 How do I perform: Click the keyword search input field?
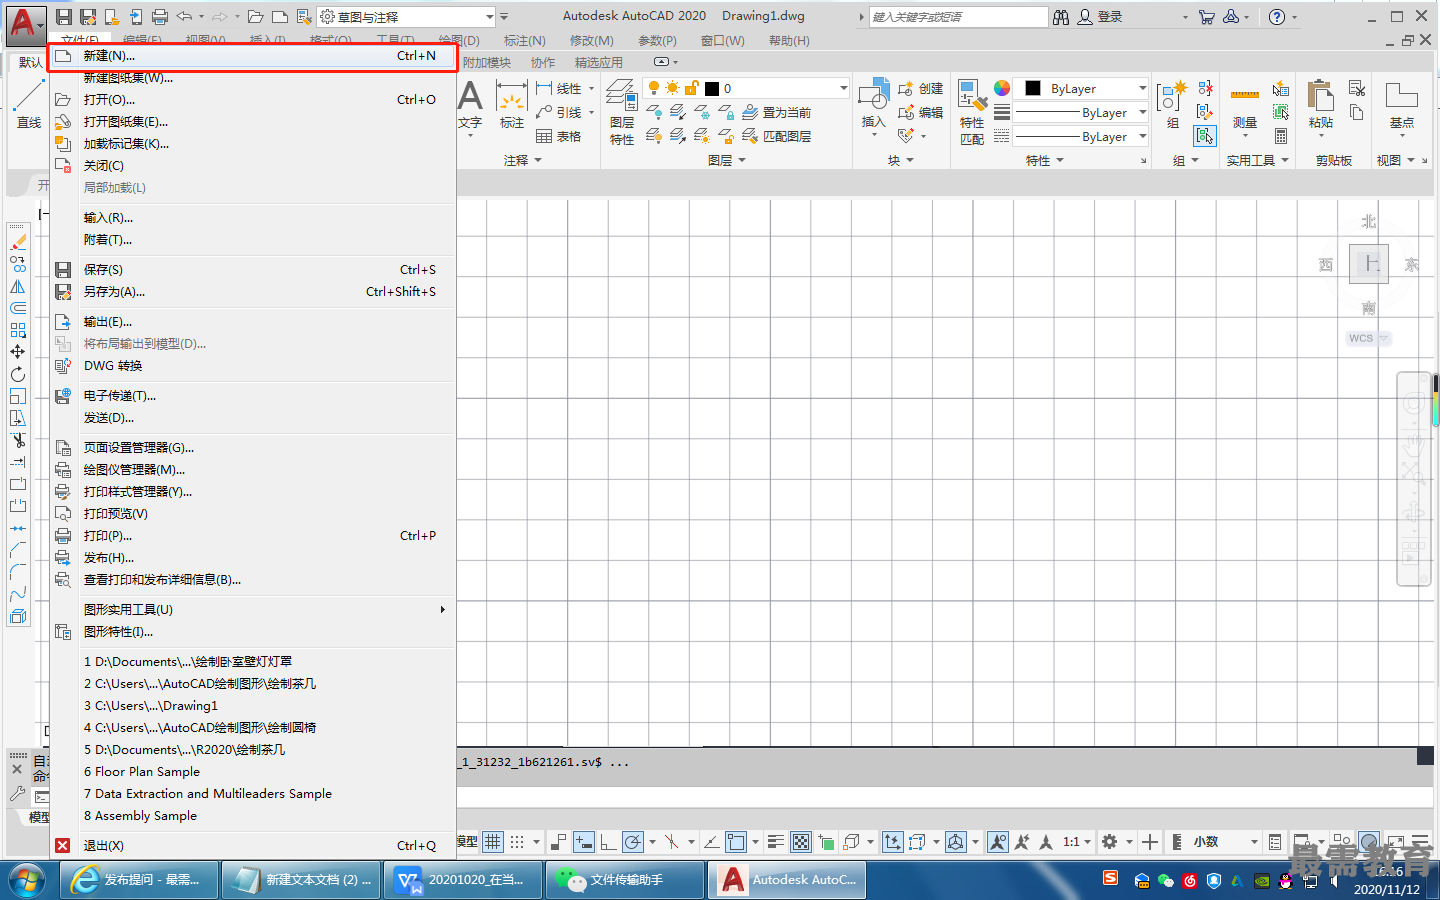pos(958,17)
